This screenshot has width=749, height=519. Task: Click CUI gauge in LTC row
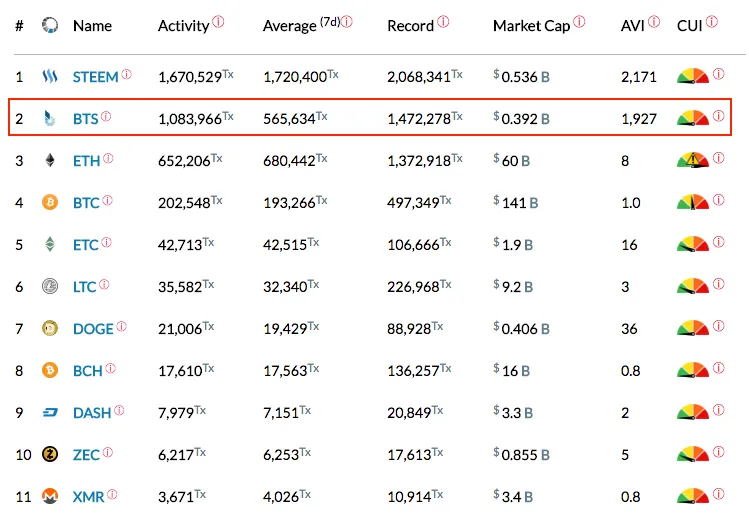tap(693, 286)
